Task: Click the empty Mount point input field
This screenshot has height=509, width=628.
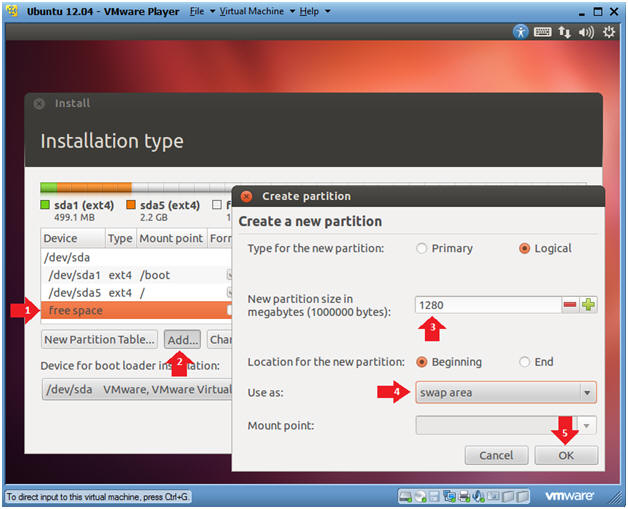Action: [x=496, y=426]
